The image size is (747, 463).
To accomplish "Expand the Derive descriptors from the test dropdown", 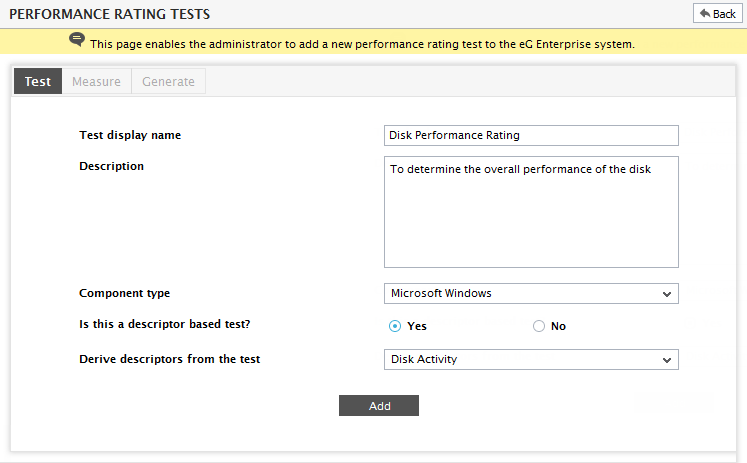I will [x=531, y=360].
